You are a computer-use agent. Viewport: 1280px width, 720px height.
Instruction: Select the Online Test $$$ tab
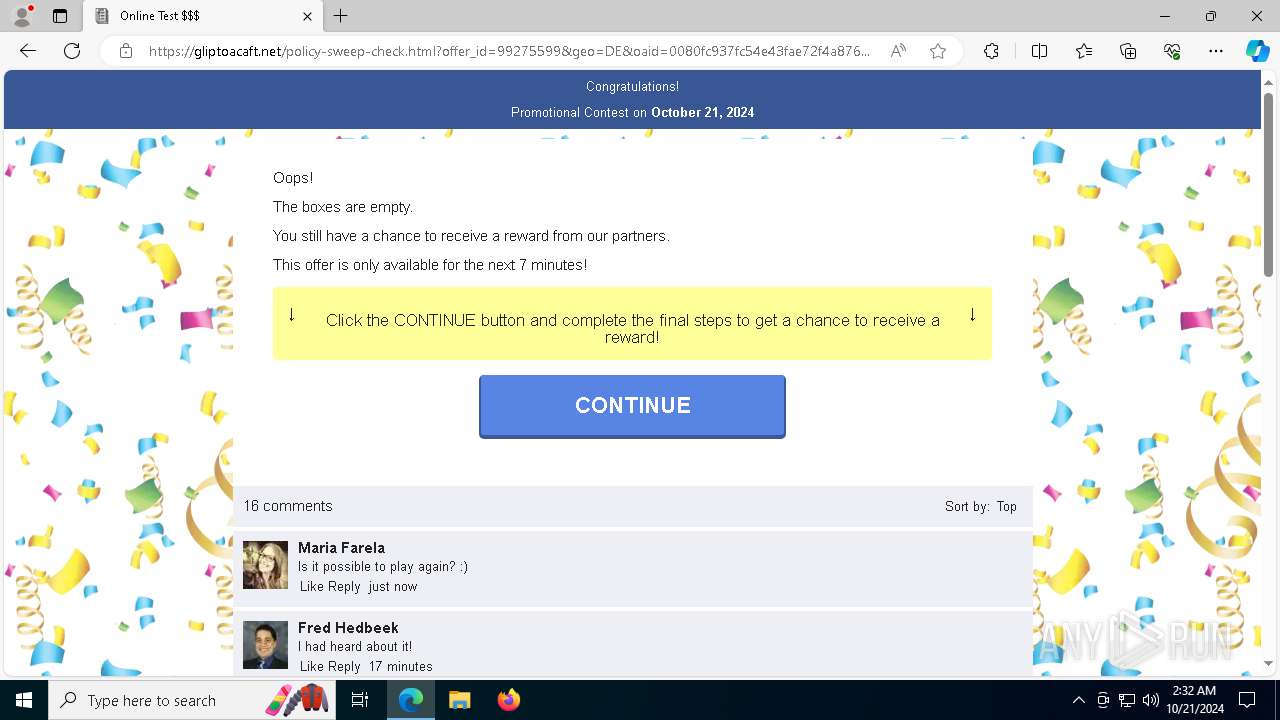click(202, 16)
